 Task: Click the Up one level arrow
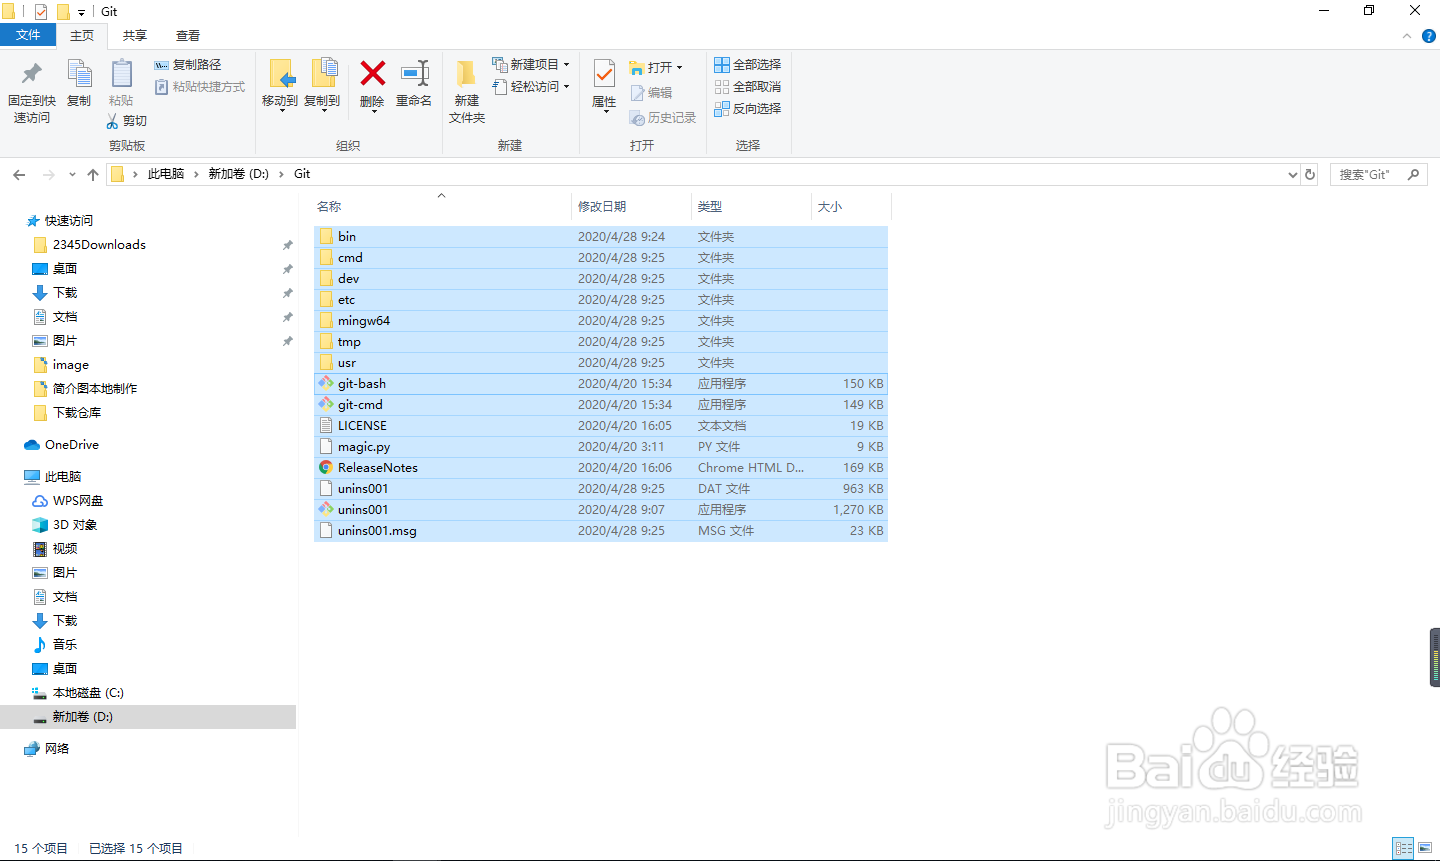pyautogui.click(x=93, y=174)
